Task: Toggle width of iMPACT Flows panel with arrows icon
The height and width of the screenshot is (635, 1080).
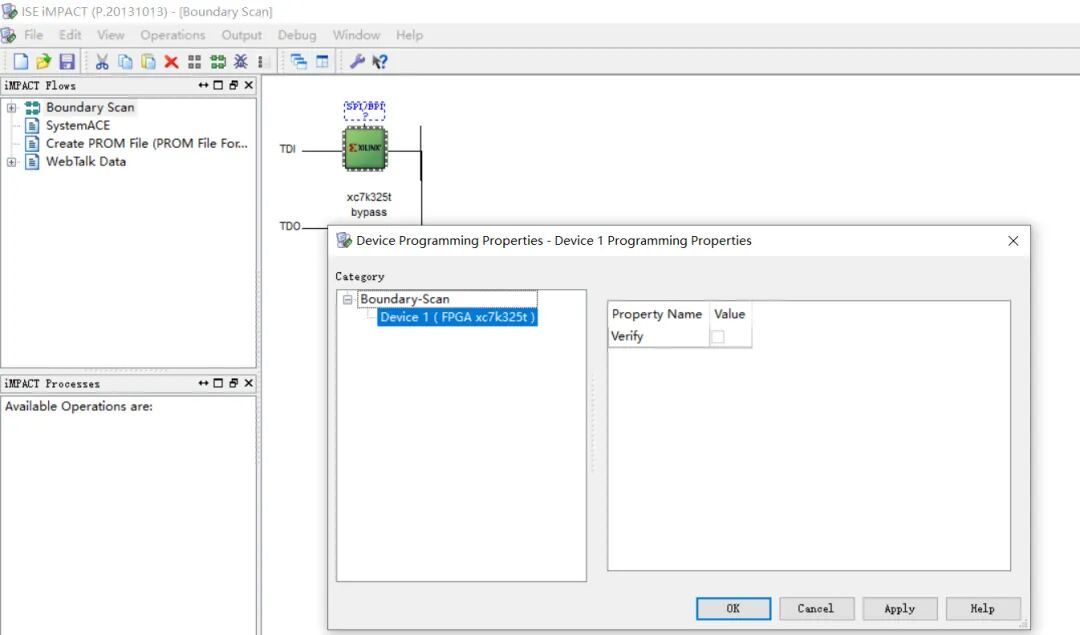Action: click(203, 85)
